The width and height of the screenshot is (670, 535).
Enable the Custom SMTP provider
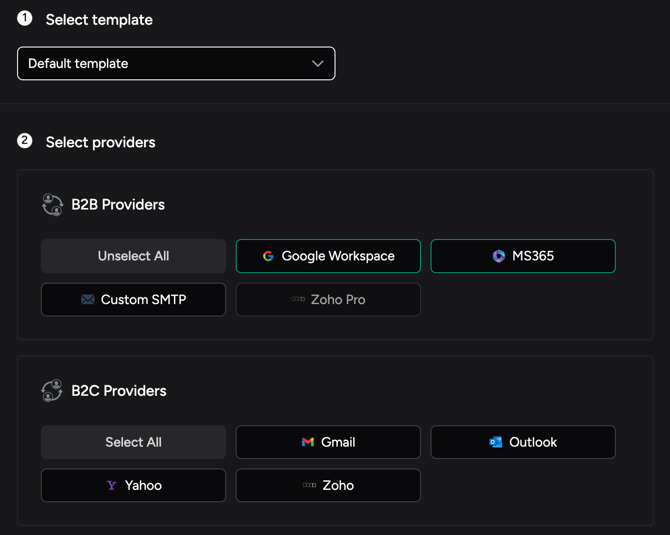[x=133, y=299]
